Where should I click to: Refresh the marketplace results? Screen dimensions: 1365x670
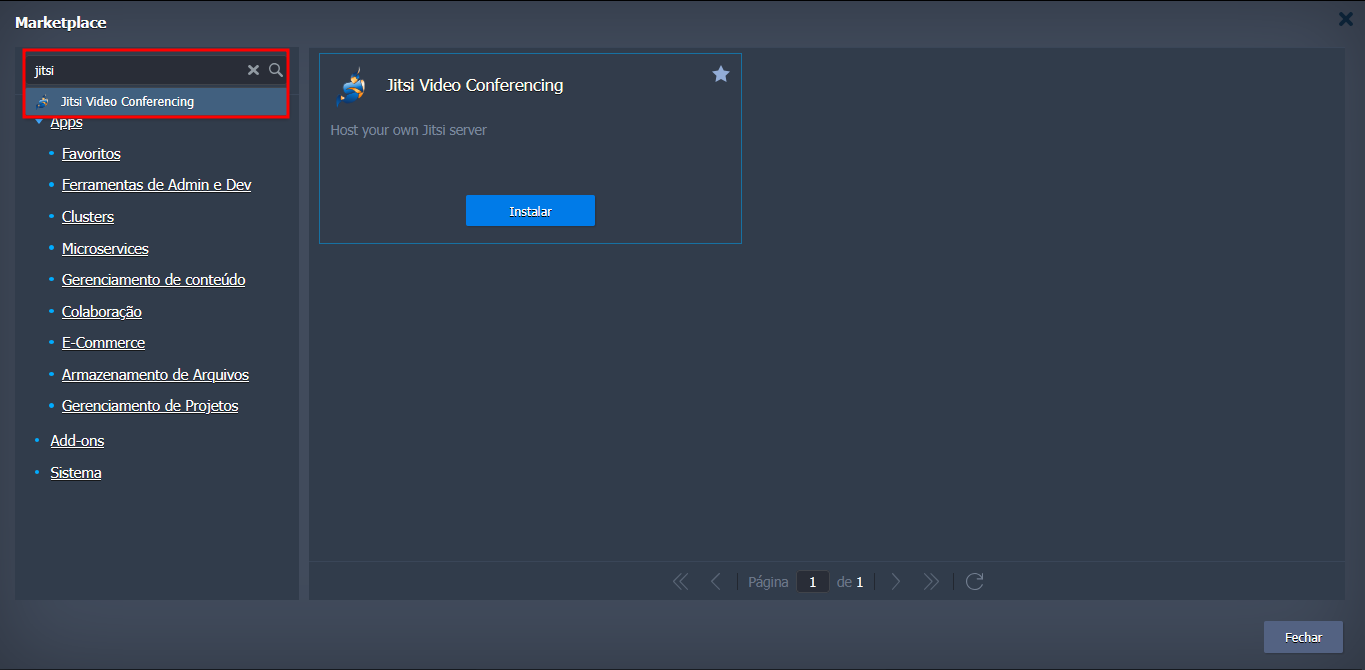(x=975, y=582)
